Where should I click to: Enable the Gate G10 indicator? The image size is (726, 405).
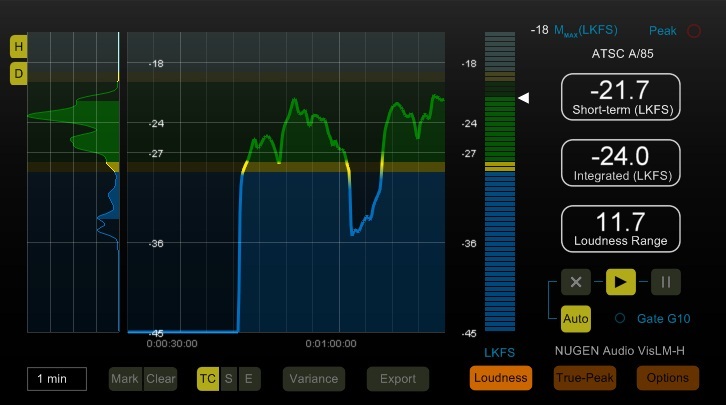(620, 318)
